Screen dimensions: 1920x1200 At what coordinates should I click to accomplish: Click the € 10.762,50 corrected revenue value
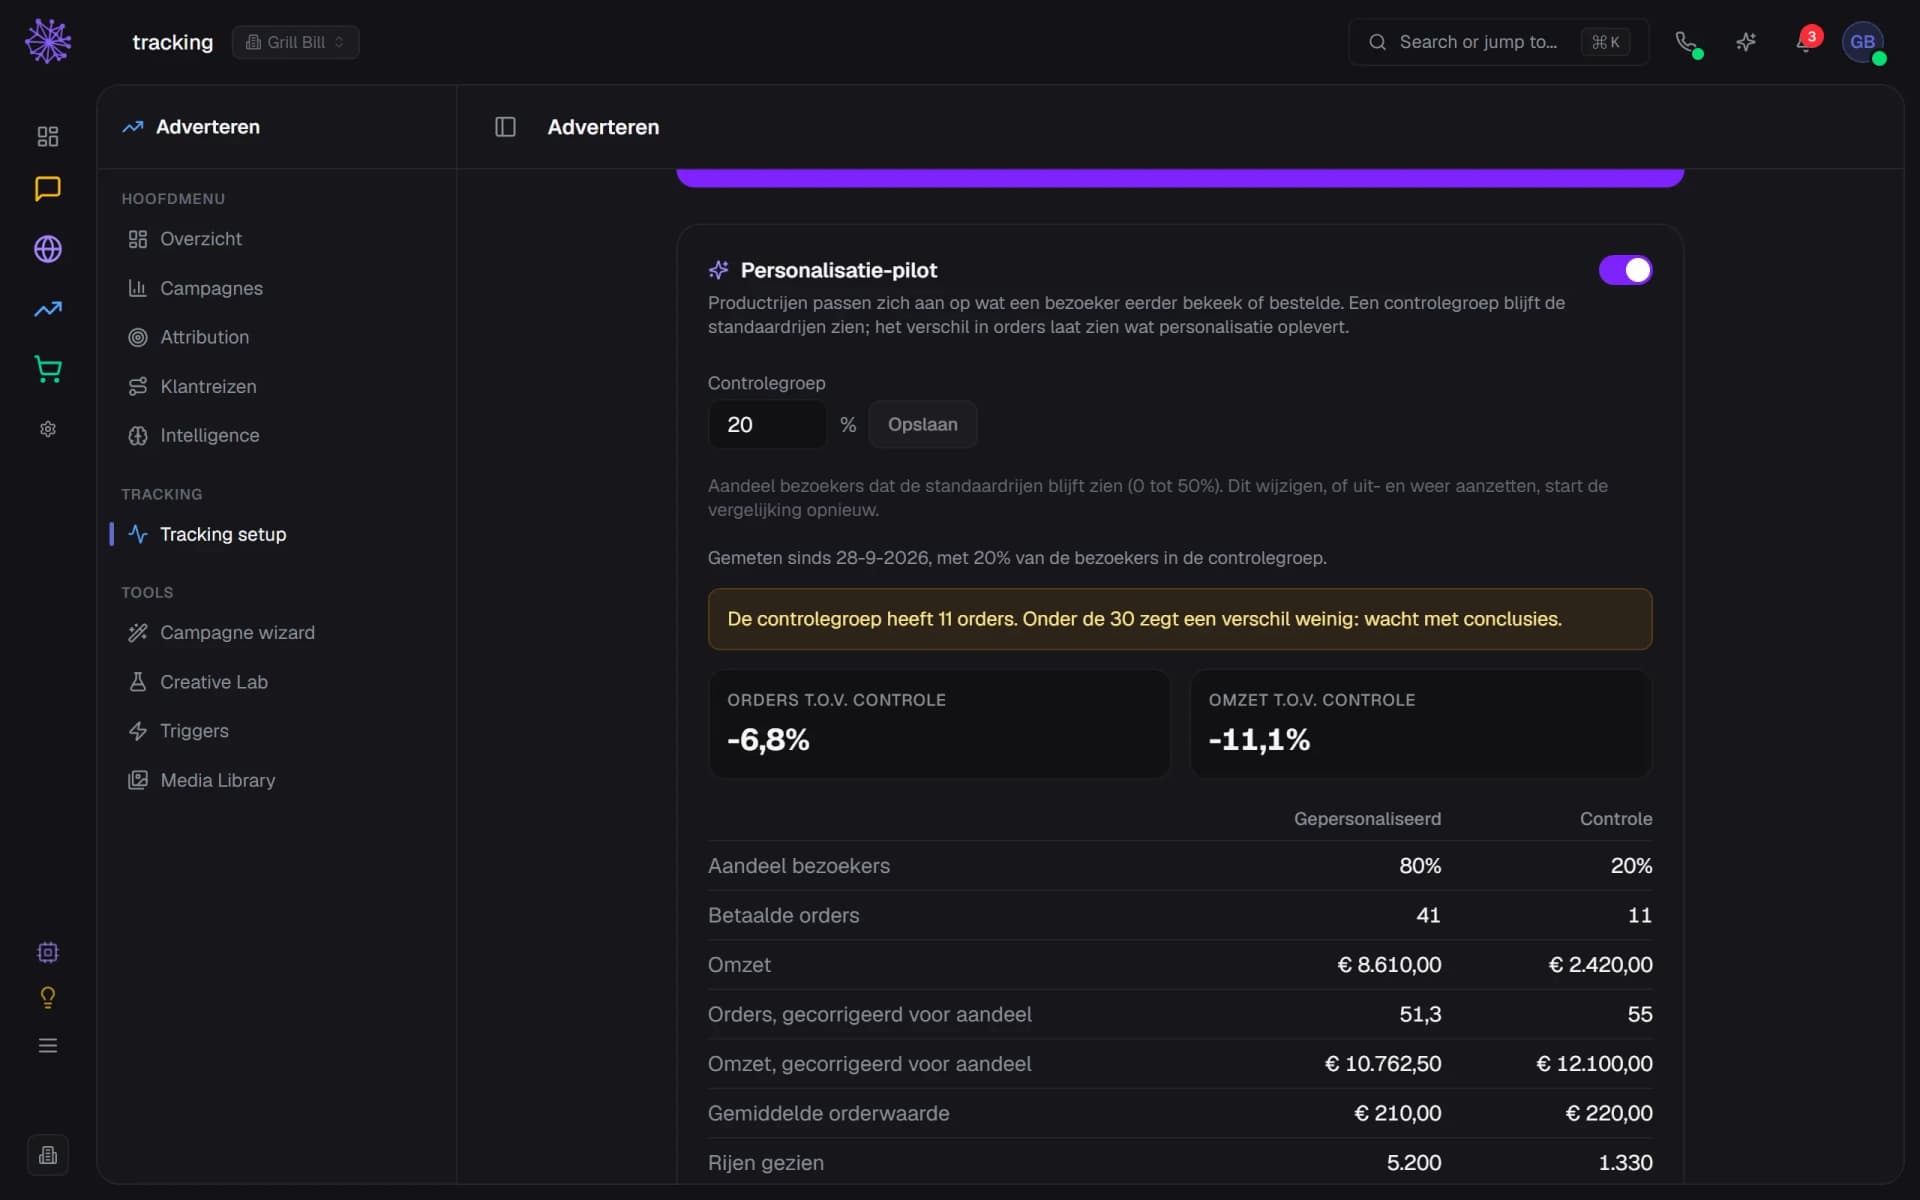pyautogui.click(x=1383, y=1064)
